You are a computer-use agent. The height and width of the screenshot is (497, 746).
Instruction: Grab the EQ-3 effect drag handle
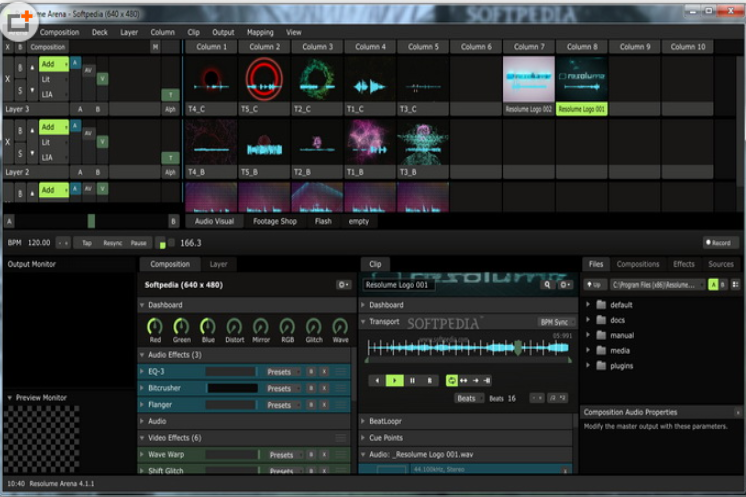[x=341, y=372]
